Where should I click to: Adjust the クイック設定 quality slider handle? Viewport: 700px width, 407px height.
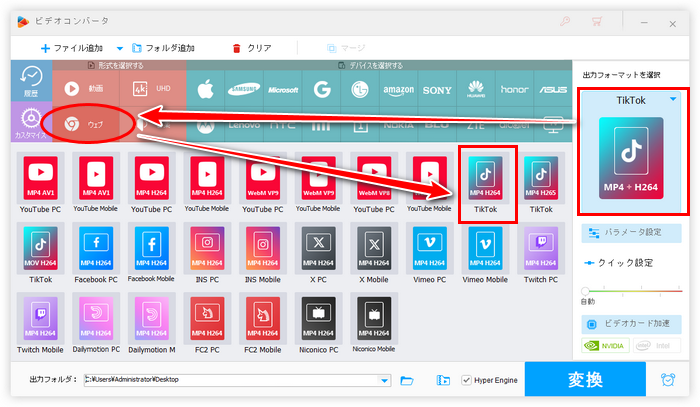[x=585, y=291]
